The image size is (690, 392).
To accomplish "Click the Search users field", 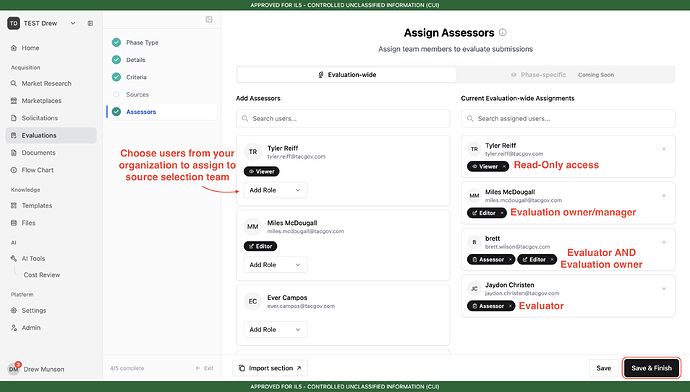I will pos(343,119).
